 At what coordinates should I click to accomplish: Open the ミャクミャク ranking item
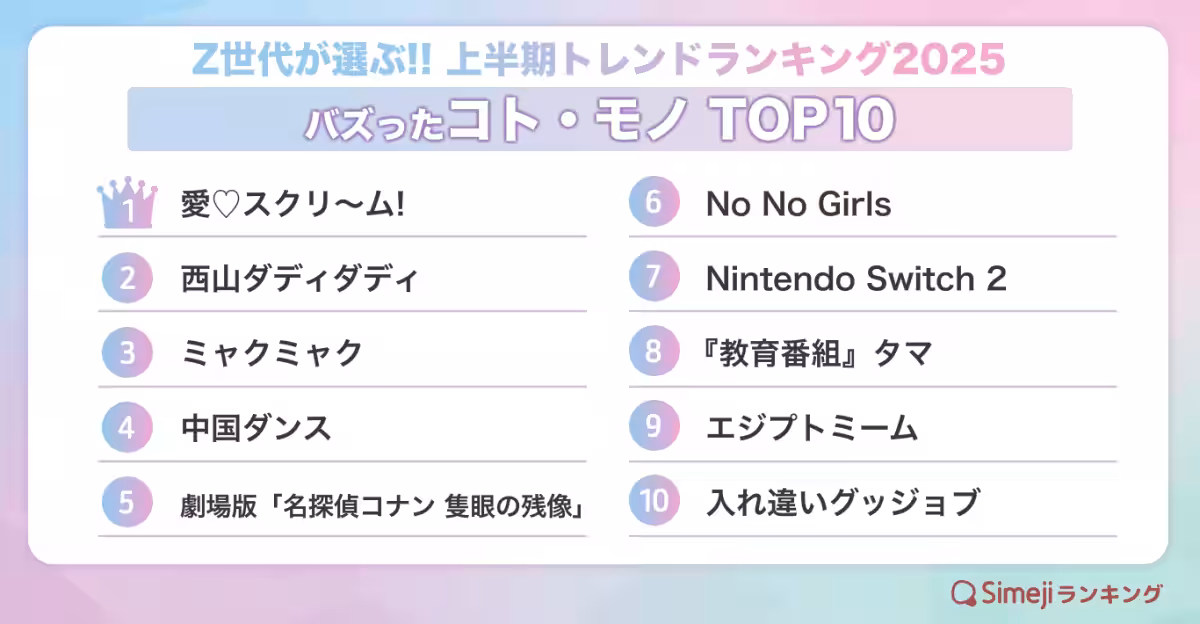coord(271,352)
